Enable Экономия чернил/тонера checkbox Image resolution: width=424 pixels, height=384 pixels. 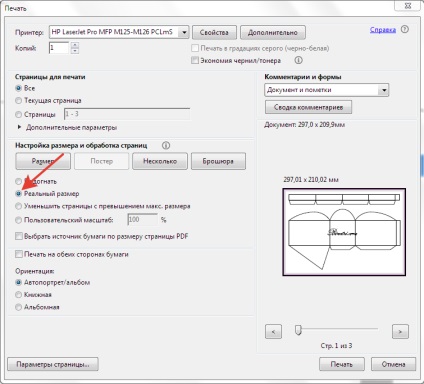click(195, 60)
